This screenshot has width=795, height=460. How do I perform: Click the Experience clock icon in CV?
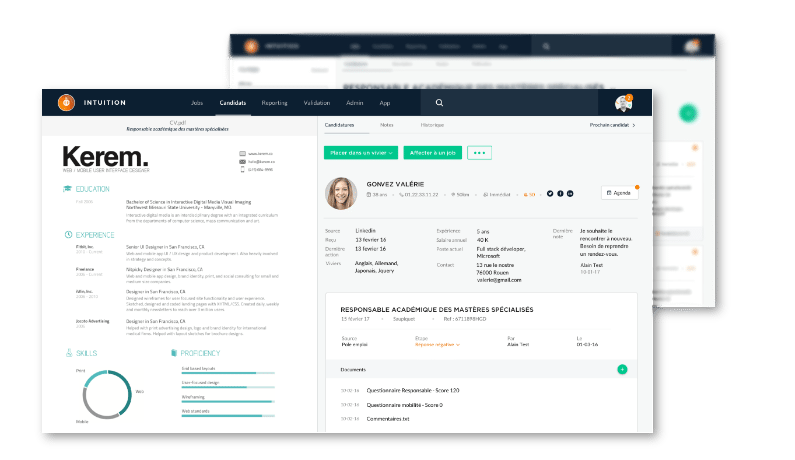[x=68, y=235]
